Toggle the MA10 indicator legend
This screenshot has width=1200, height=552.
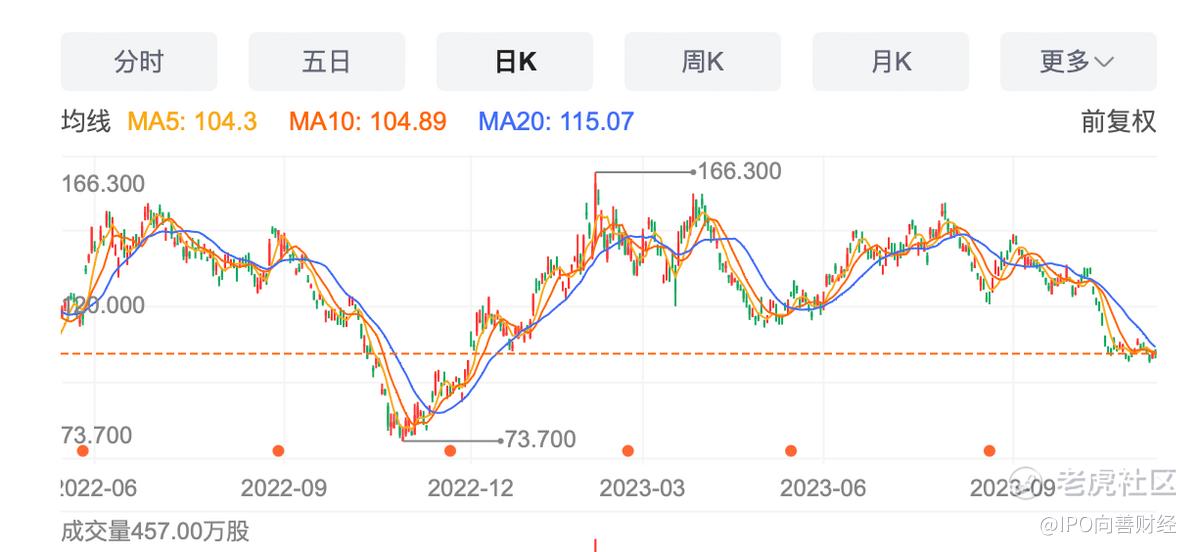[x=367, y=122]
